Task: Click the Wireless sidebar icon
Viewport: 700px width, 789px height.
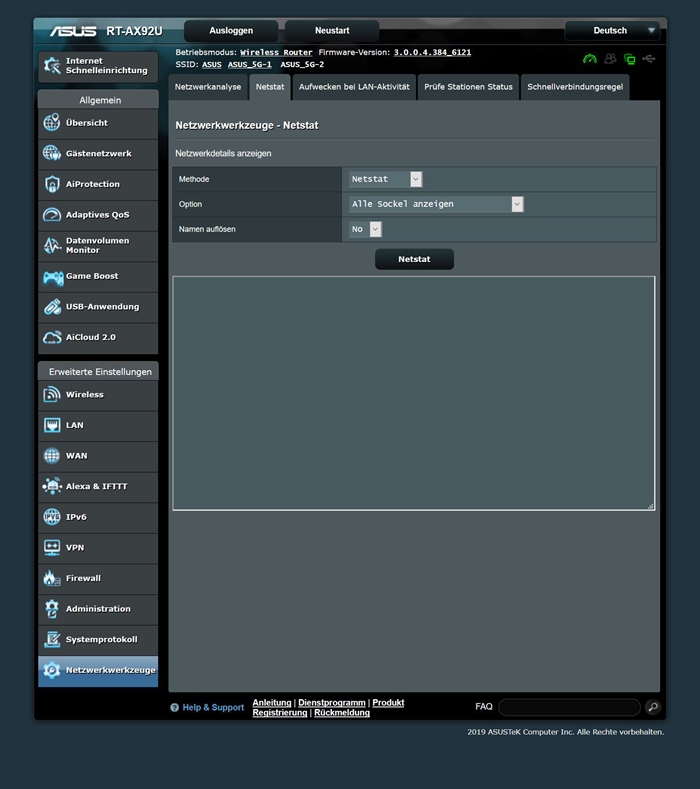Action: point(52,394)
